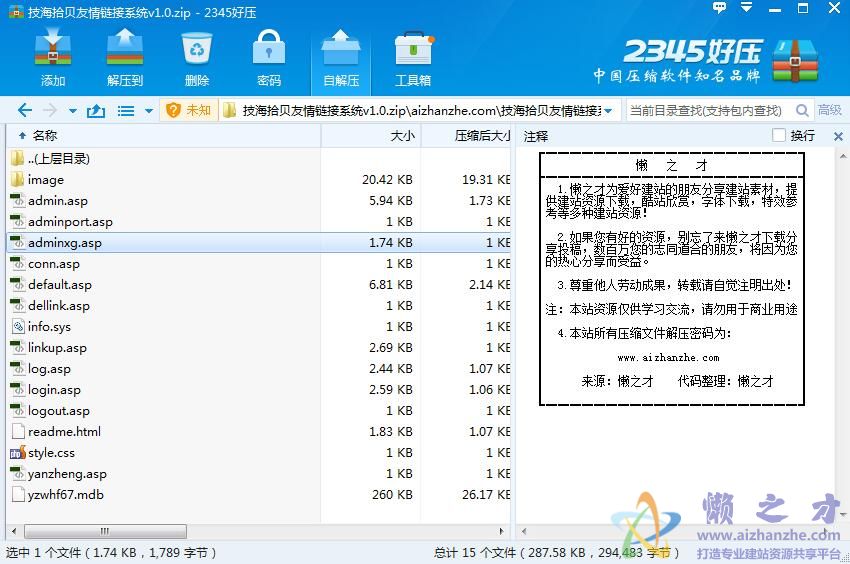The width and height of the screenshot is (850, 564).
Task: Click the address bar folder icon
Action: pos(230,111)
